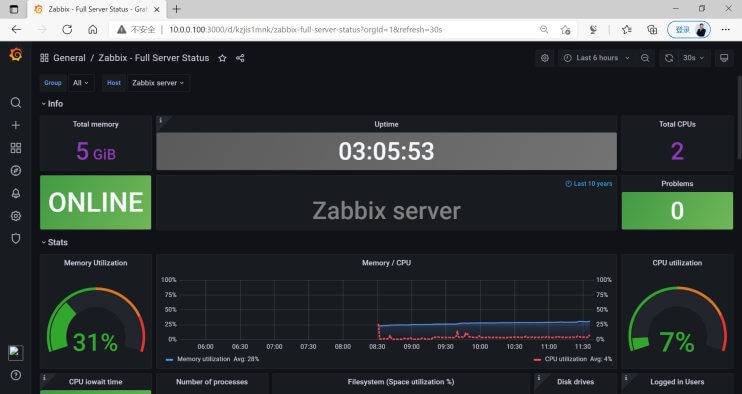Open the CPU utilization panel title menu
The width and height of the screenshot is (742, 394).
(x=677, y=263)
